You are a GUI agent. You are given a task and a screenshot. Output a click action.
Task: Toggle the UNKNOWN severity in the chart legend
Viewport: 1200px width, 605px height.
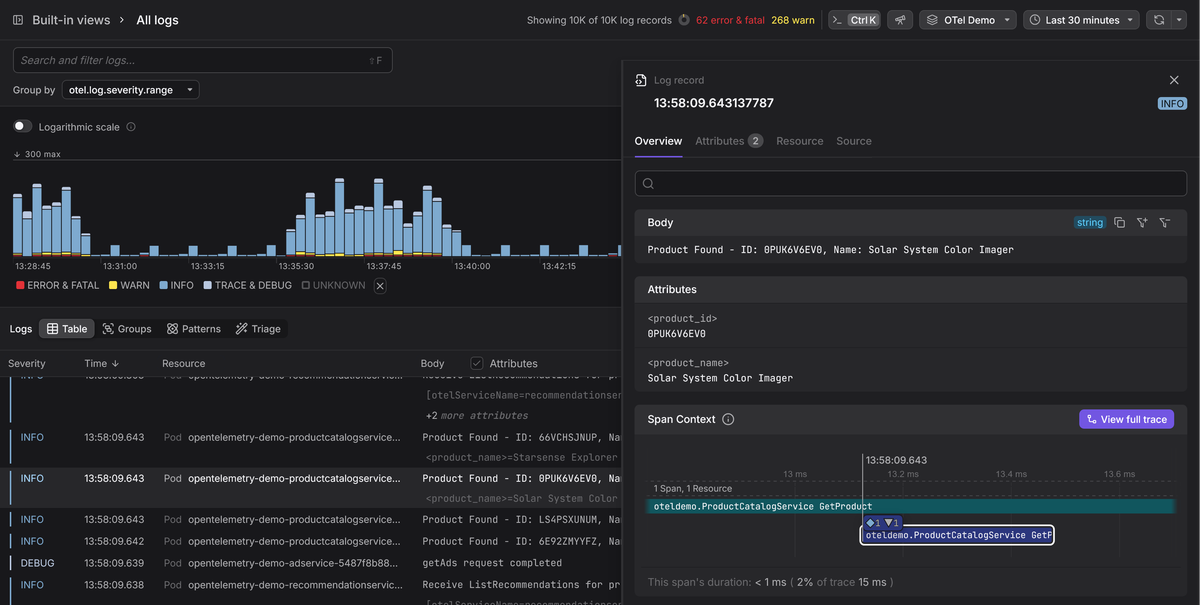tap(334, 286)
